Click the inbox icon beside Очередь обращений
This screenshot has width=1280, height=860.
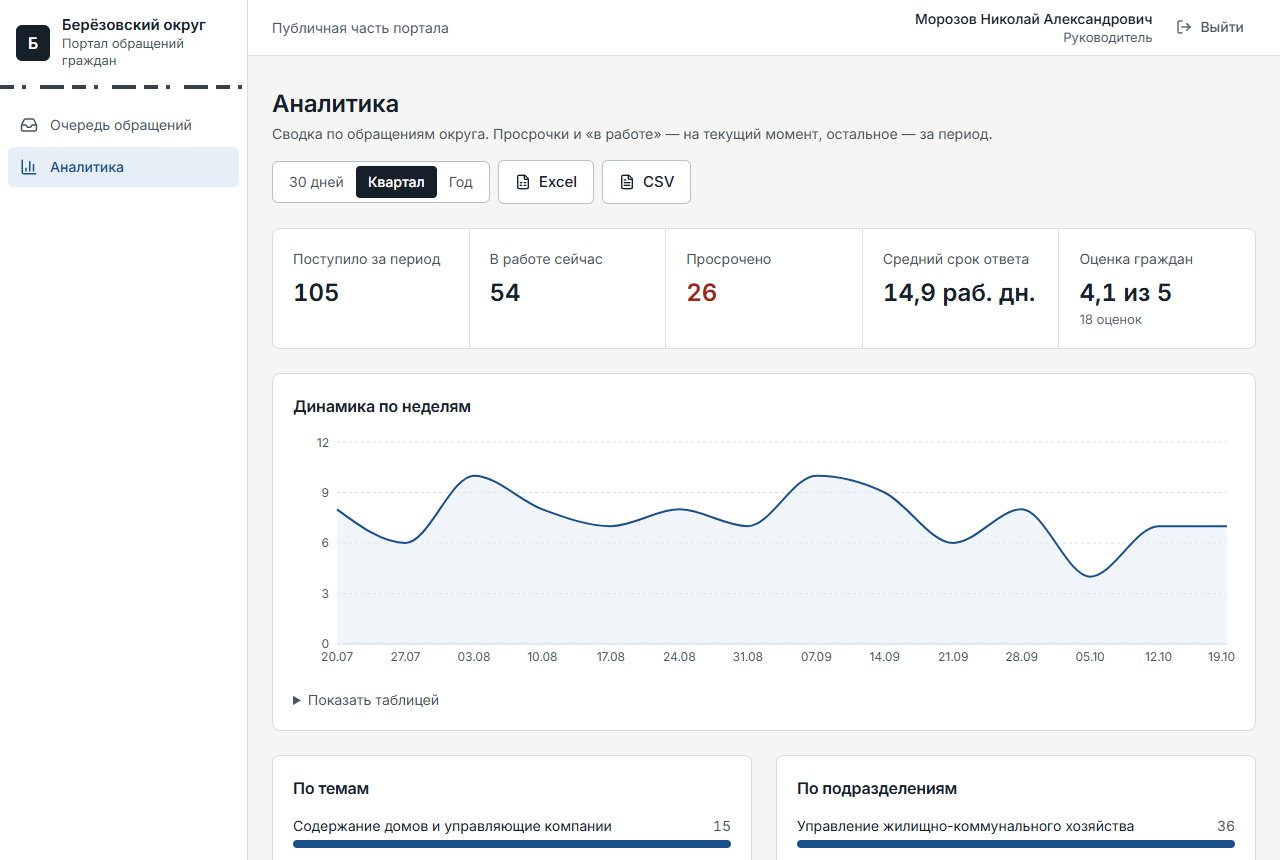[29, 125]
